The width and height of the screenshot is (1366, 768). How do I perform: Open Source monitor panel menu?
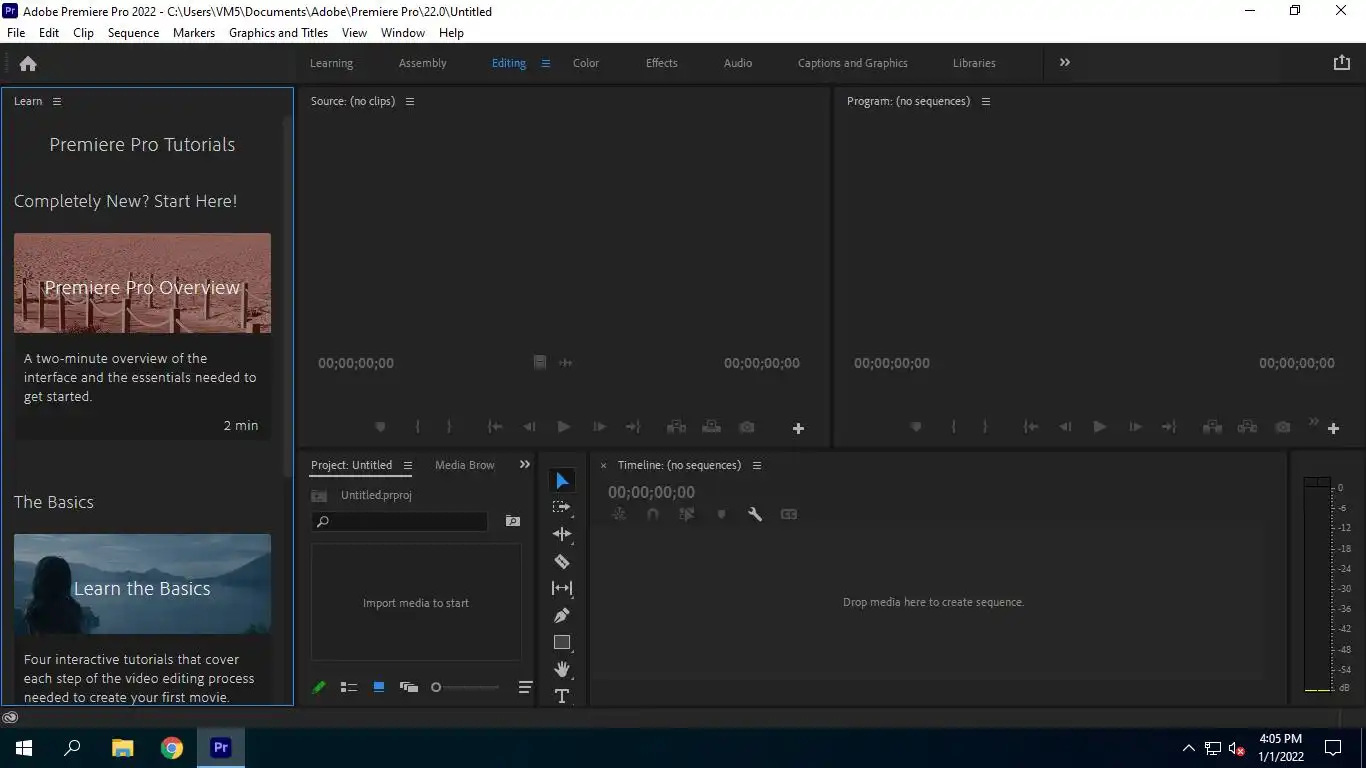click(x=410, y=101)
